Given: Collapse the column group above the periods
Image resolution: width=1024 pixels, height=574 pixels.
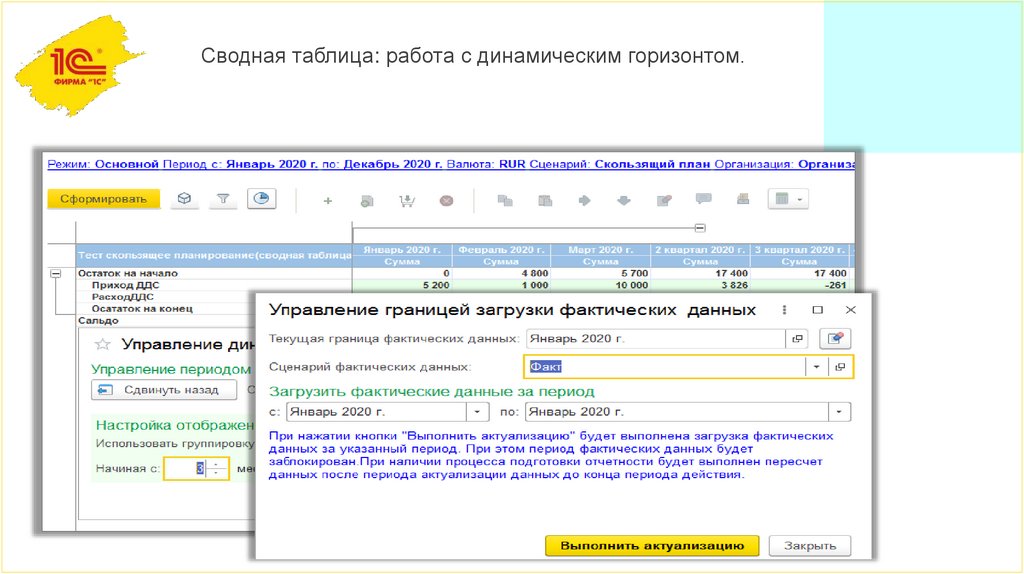Looking at the screenshot, I should [x=700, y=228].
